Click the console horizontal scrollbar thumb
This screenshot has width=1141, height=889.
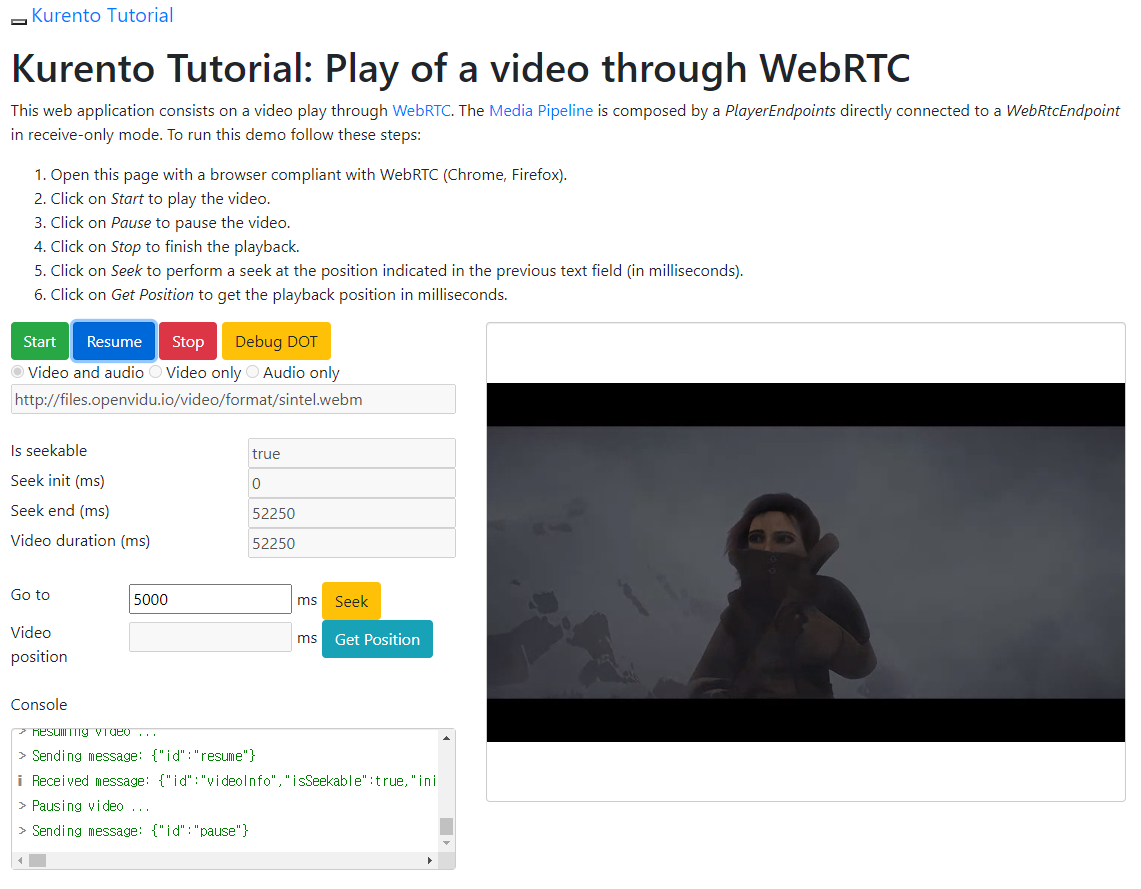[37, 861]
